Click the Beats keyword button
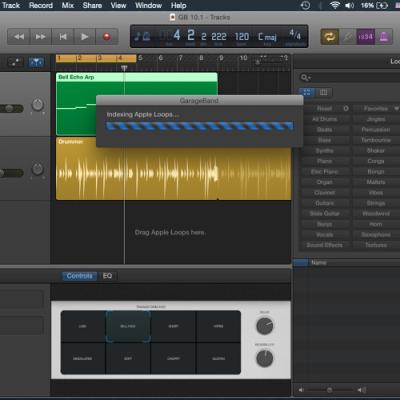Screen dimensions: 400x400 tap(324, 130)
